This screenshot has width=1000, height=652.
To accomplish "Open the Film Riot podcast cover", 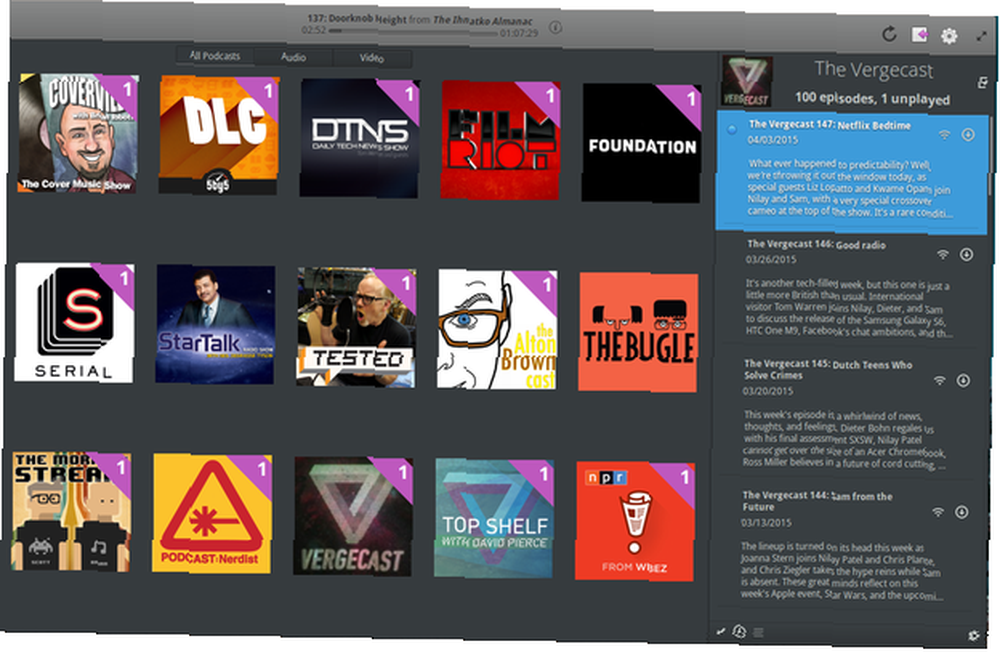I will coord(500,140).
